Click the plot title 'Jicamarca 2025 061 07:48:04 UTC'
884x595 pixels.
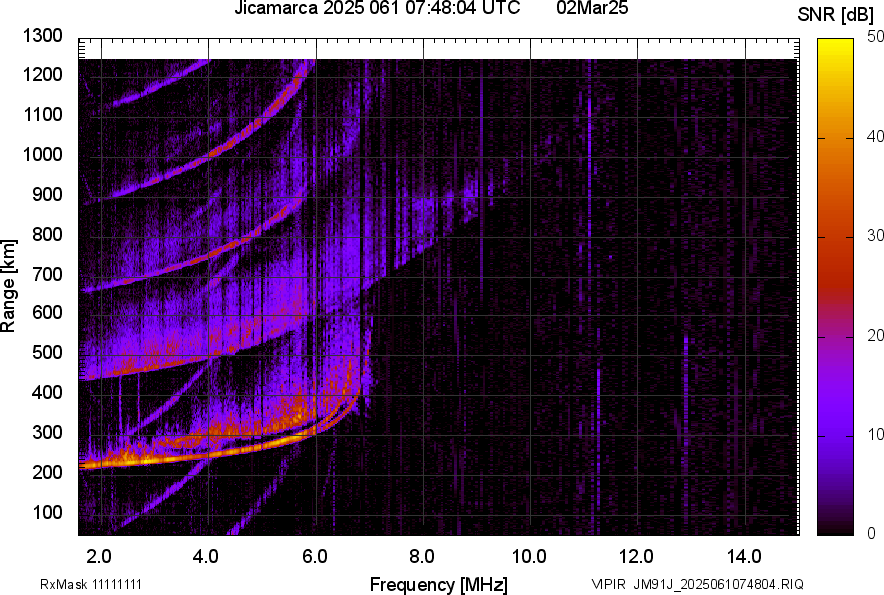click(x=377, y=9)
